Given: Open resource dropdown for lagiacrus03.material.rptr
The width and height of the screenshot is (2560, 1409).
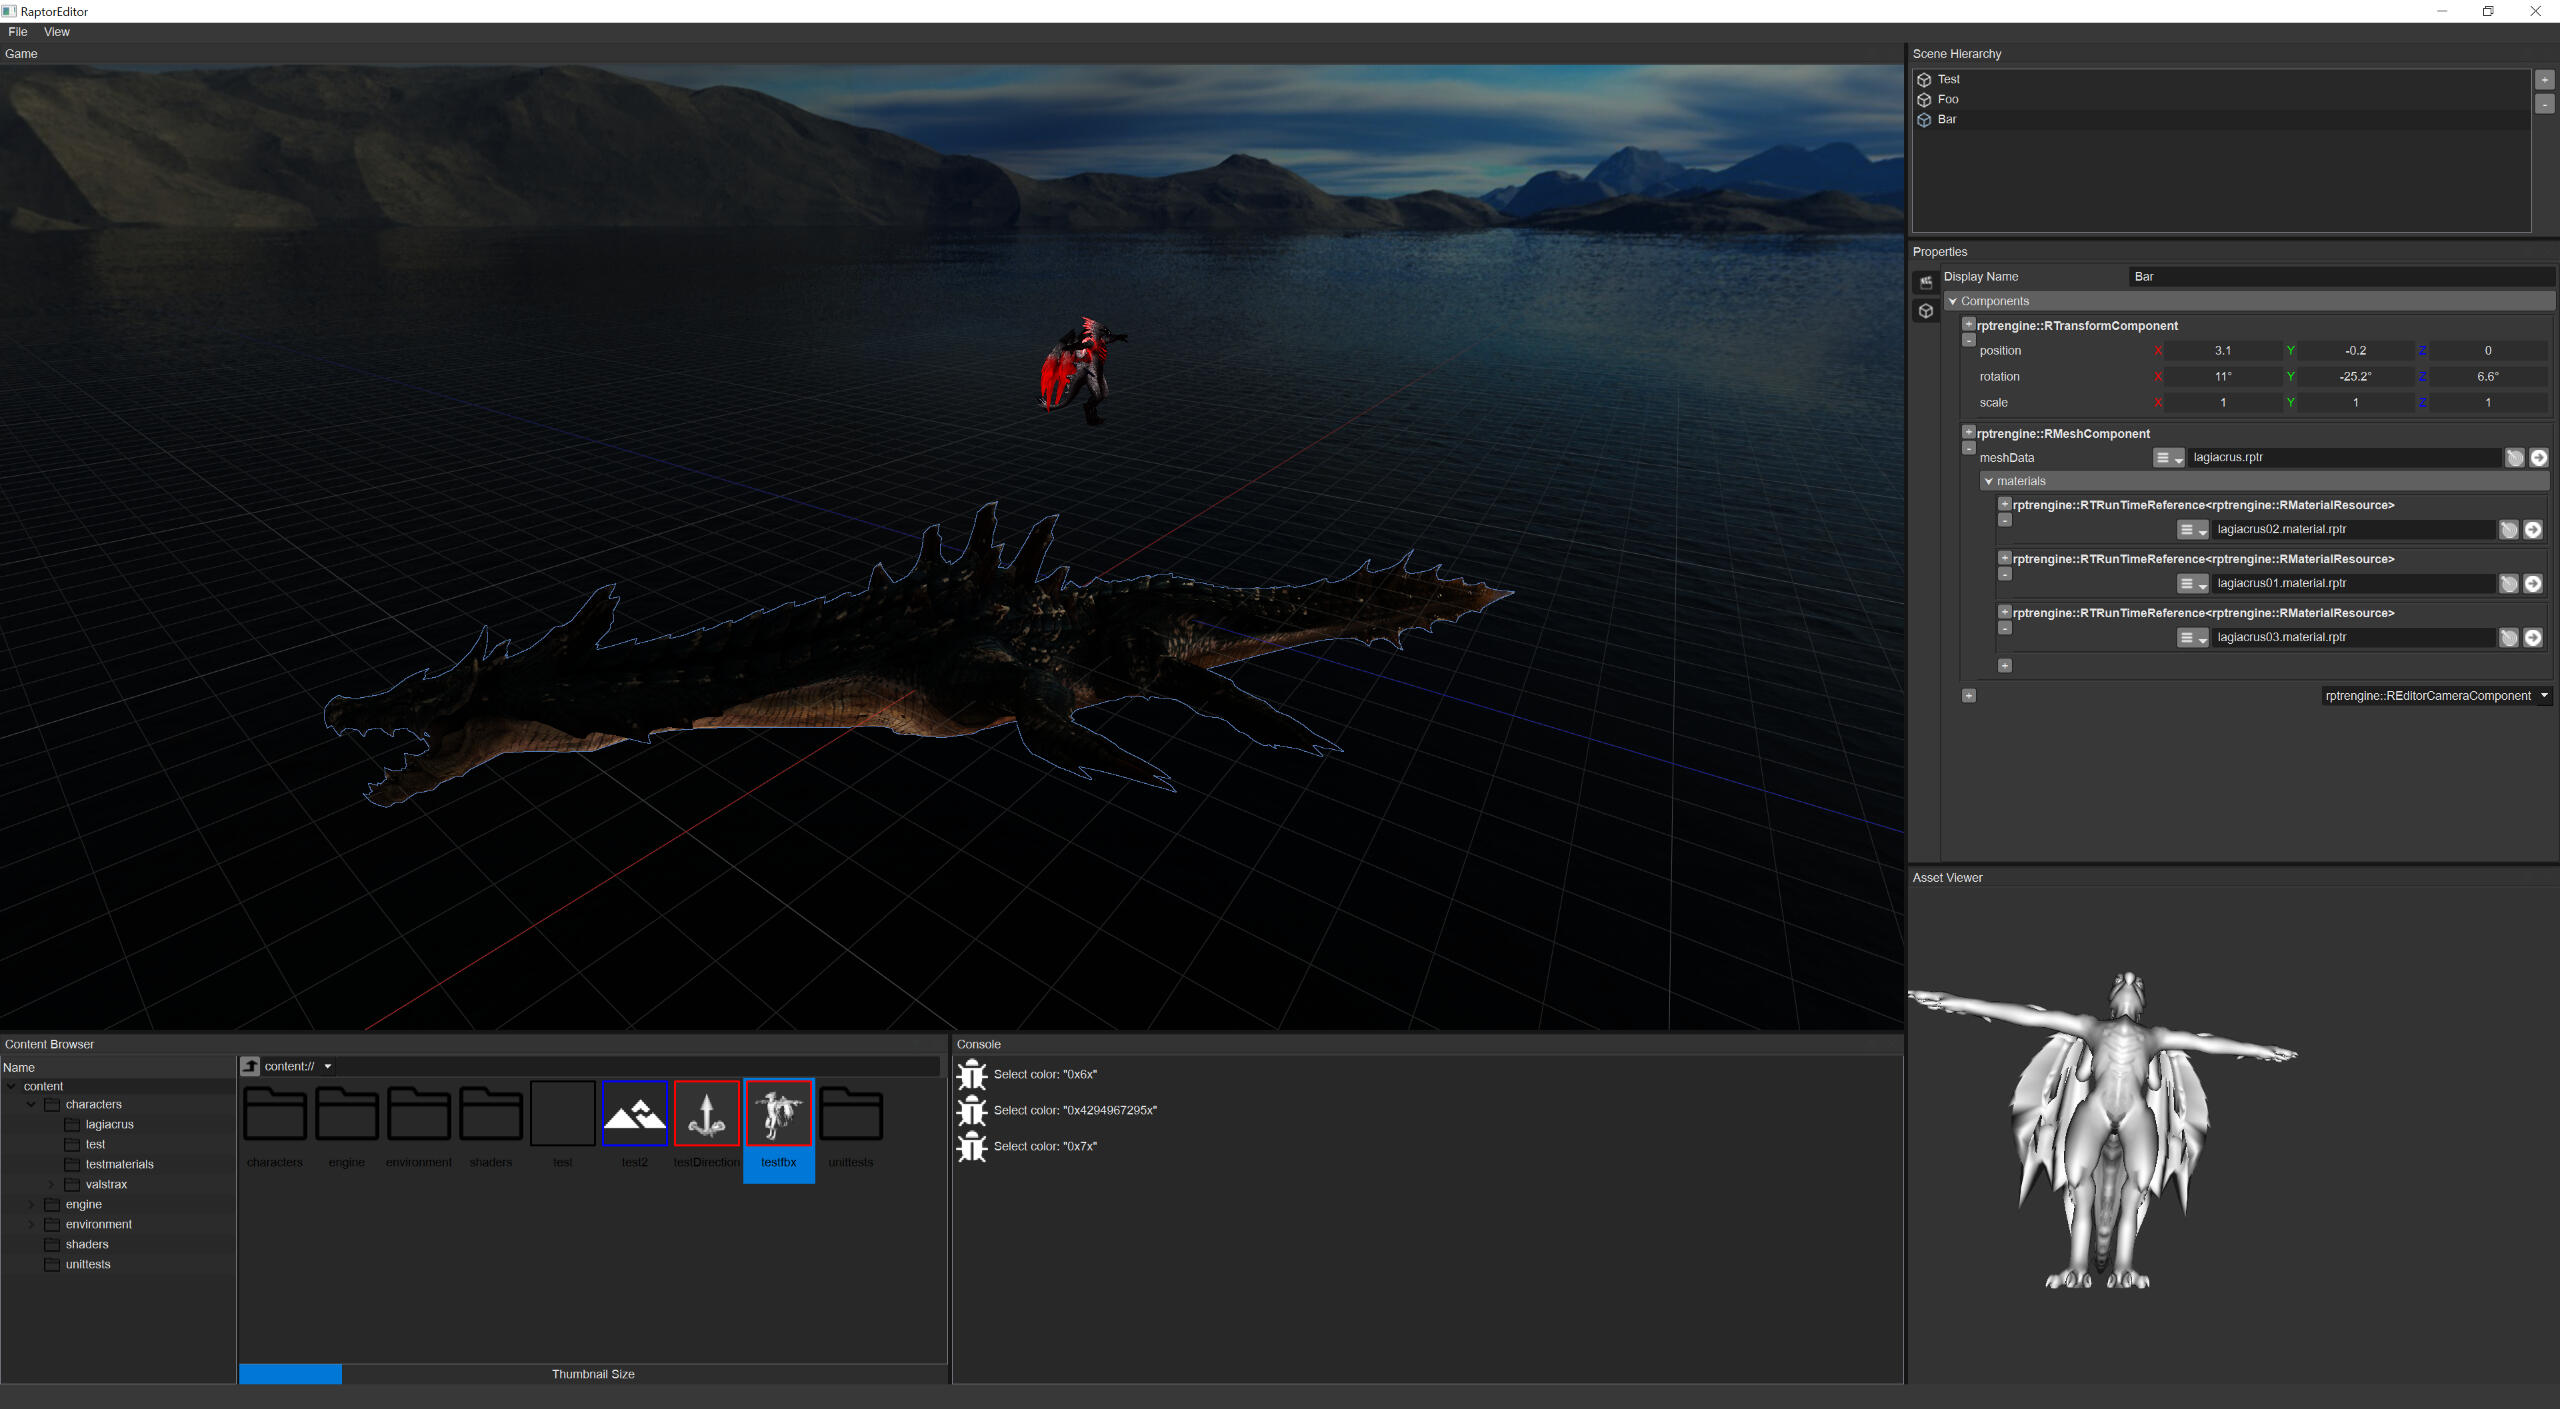Looking at the screenshot, I should (2193, 638).
